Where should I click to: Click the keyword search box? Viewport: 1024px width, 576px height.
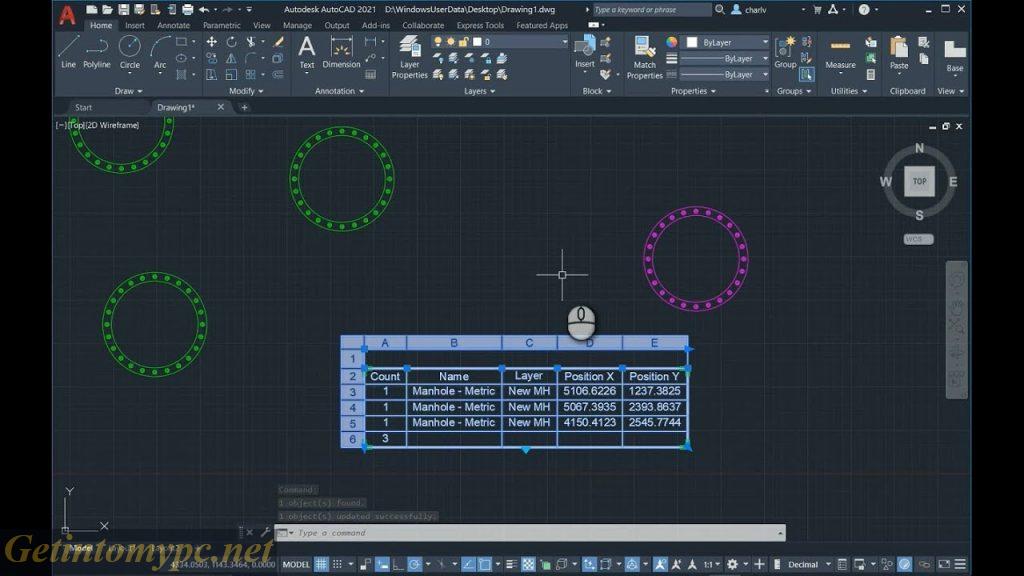pyautogui.click(x=651, y=10)
